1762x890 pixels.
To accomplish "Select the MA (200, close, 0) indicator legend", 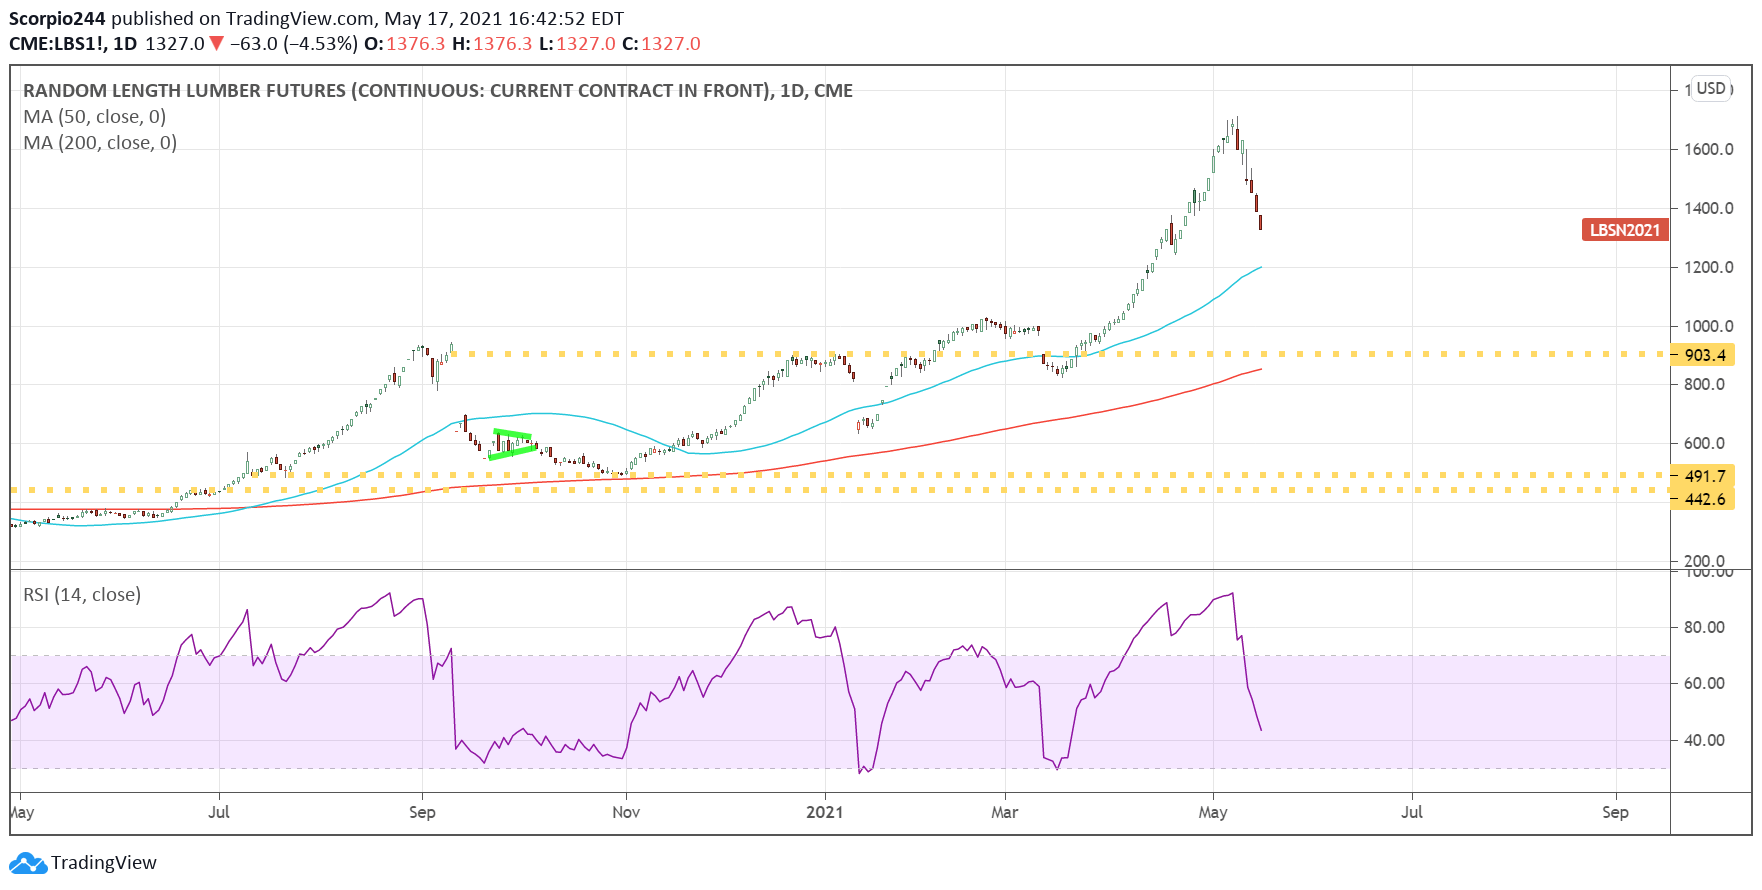I will (100, 143).
